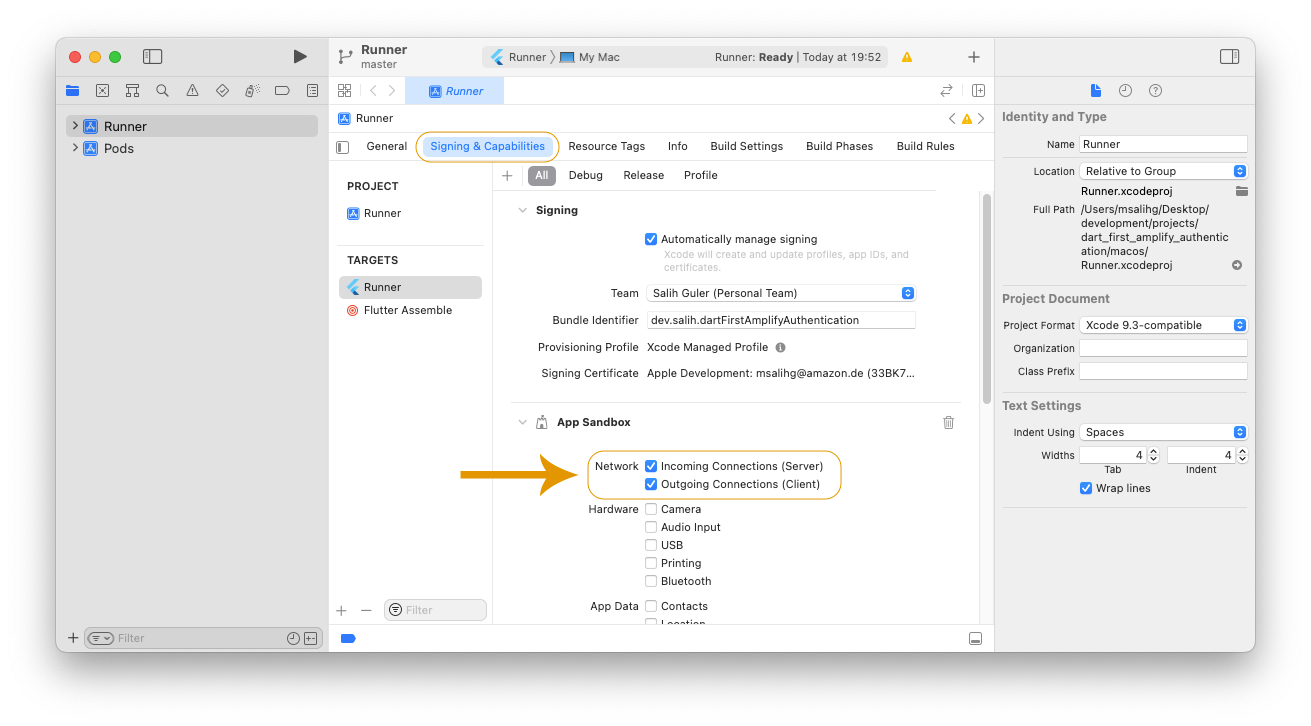Image resolution: width=1311 pixels, height=726 pixels.
Task: Show the History inspector
Action: click(1125, 90)
